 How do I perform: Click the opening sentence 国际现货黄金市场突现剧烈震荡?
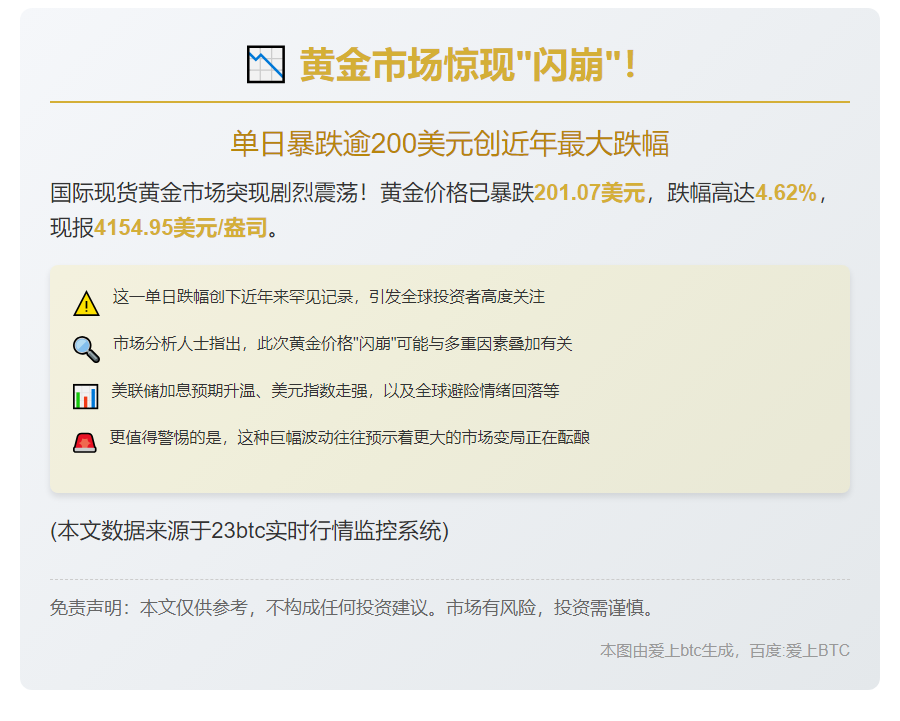point(204,193)
